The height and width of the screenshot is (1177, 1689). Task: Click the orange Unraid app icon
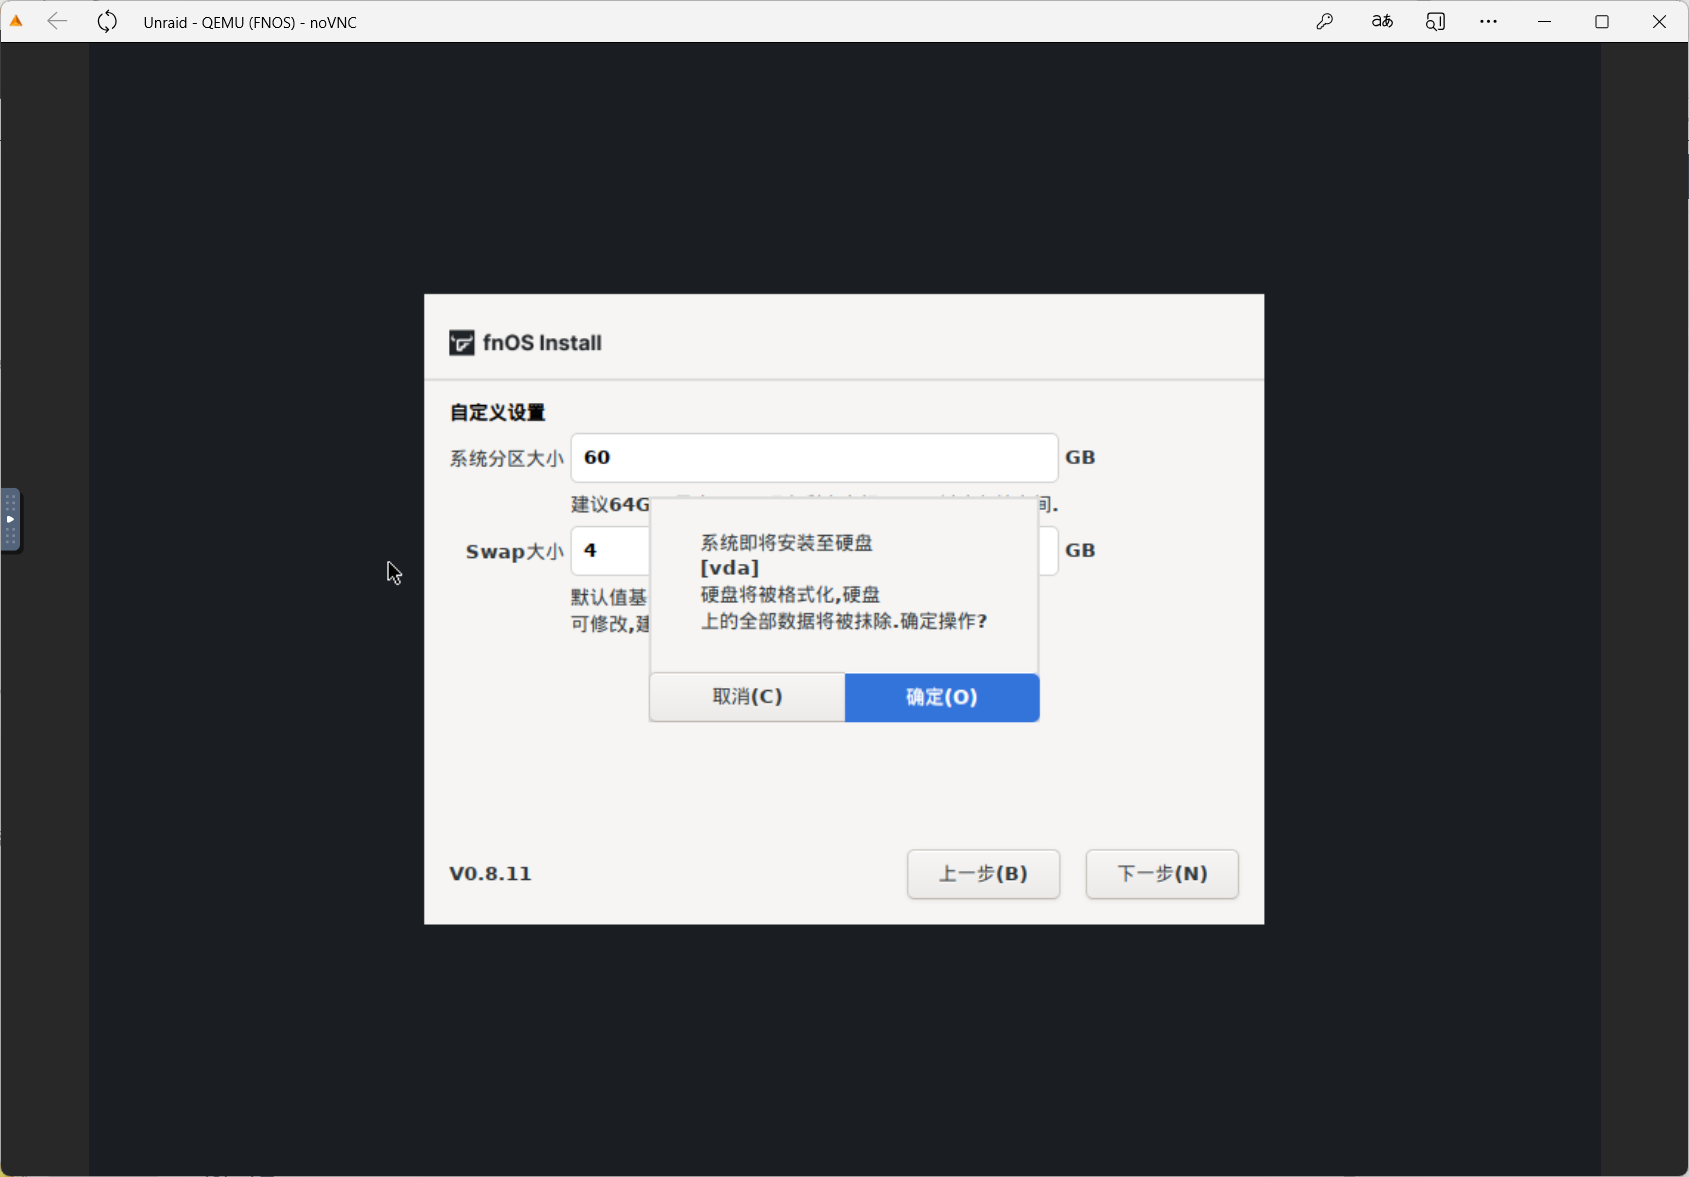pyautogui.click(x=16, y=21)
